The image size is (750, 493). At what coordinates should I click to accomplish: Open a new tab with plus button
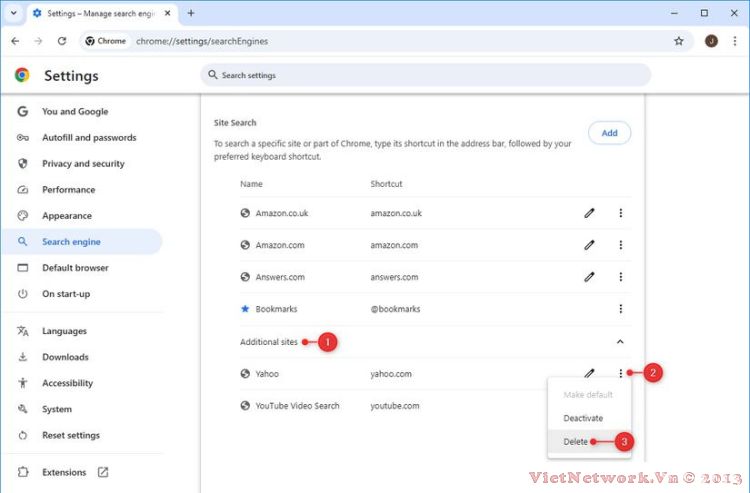point(191,13)
